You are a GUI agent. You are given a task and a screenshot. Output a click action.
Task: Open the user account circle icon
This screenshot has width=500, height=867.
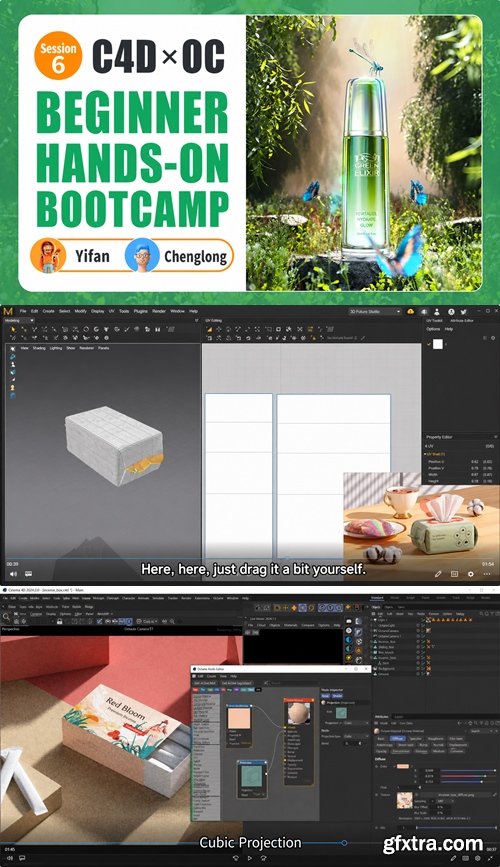coord(451,312)
